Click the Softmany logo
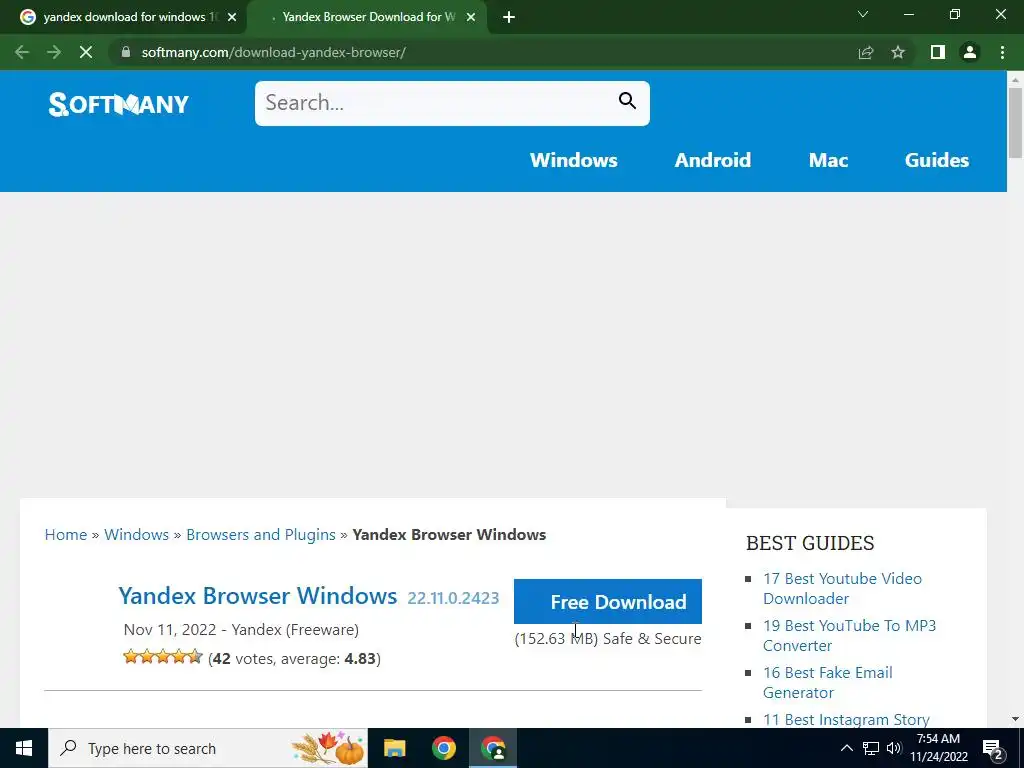Image resolution: width=1024 pixels, height=768 pixels. (119, 104)
